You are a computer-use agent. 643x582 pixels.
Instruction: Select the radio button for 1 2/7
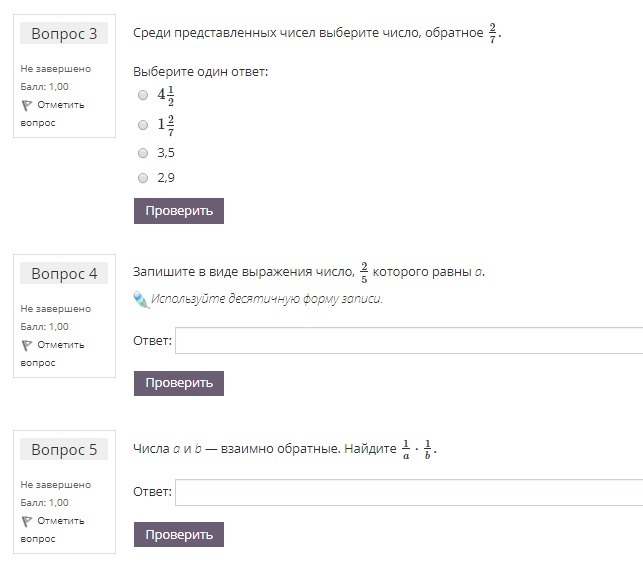143,125
